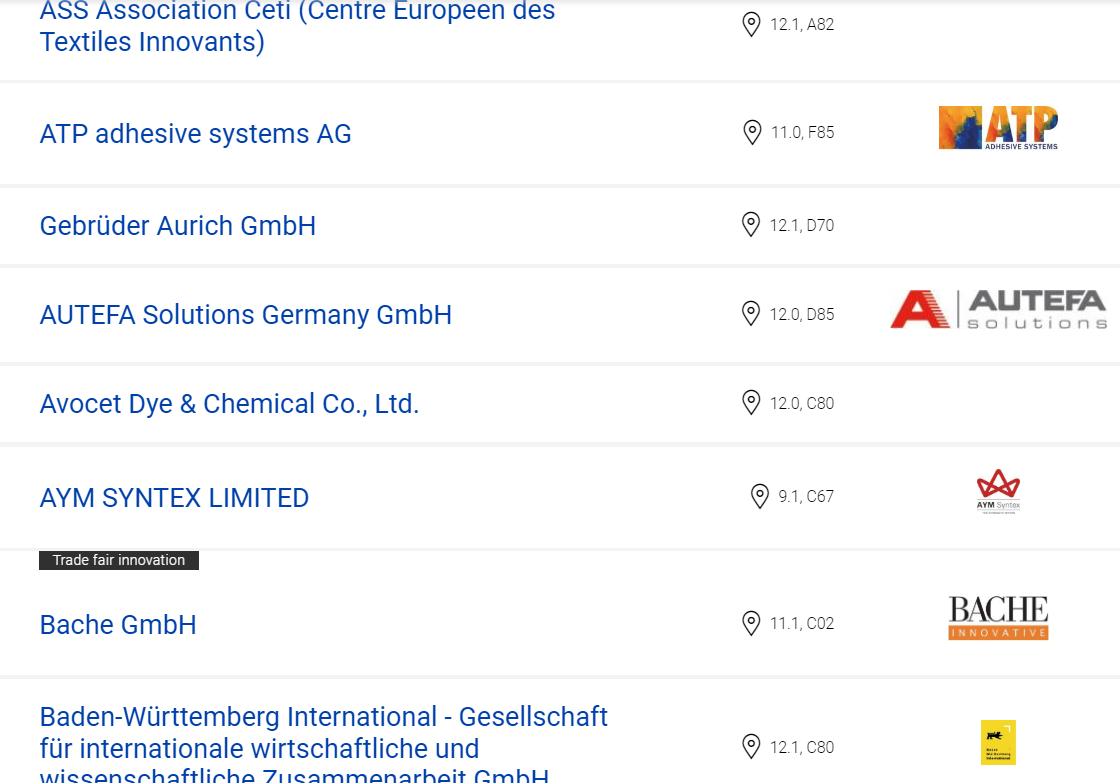This screenshot has height=783, width=1120.
Task: Open AYM SYNTEX LIMITED exhibitor link
Action: pos(174,498)
